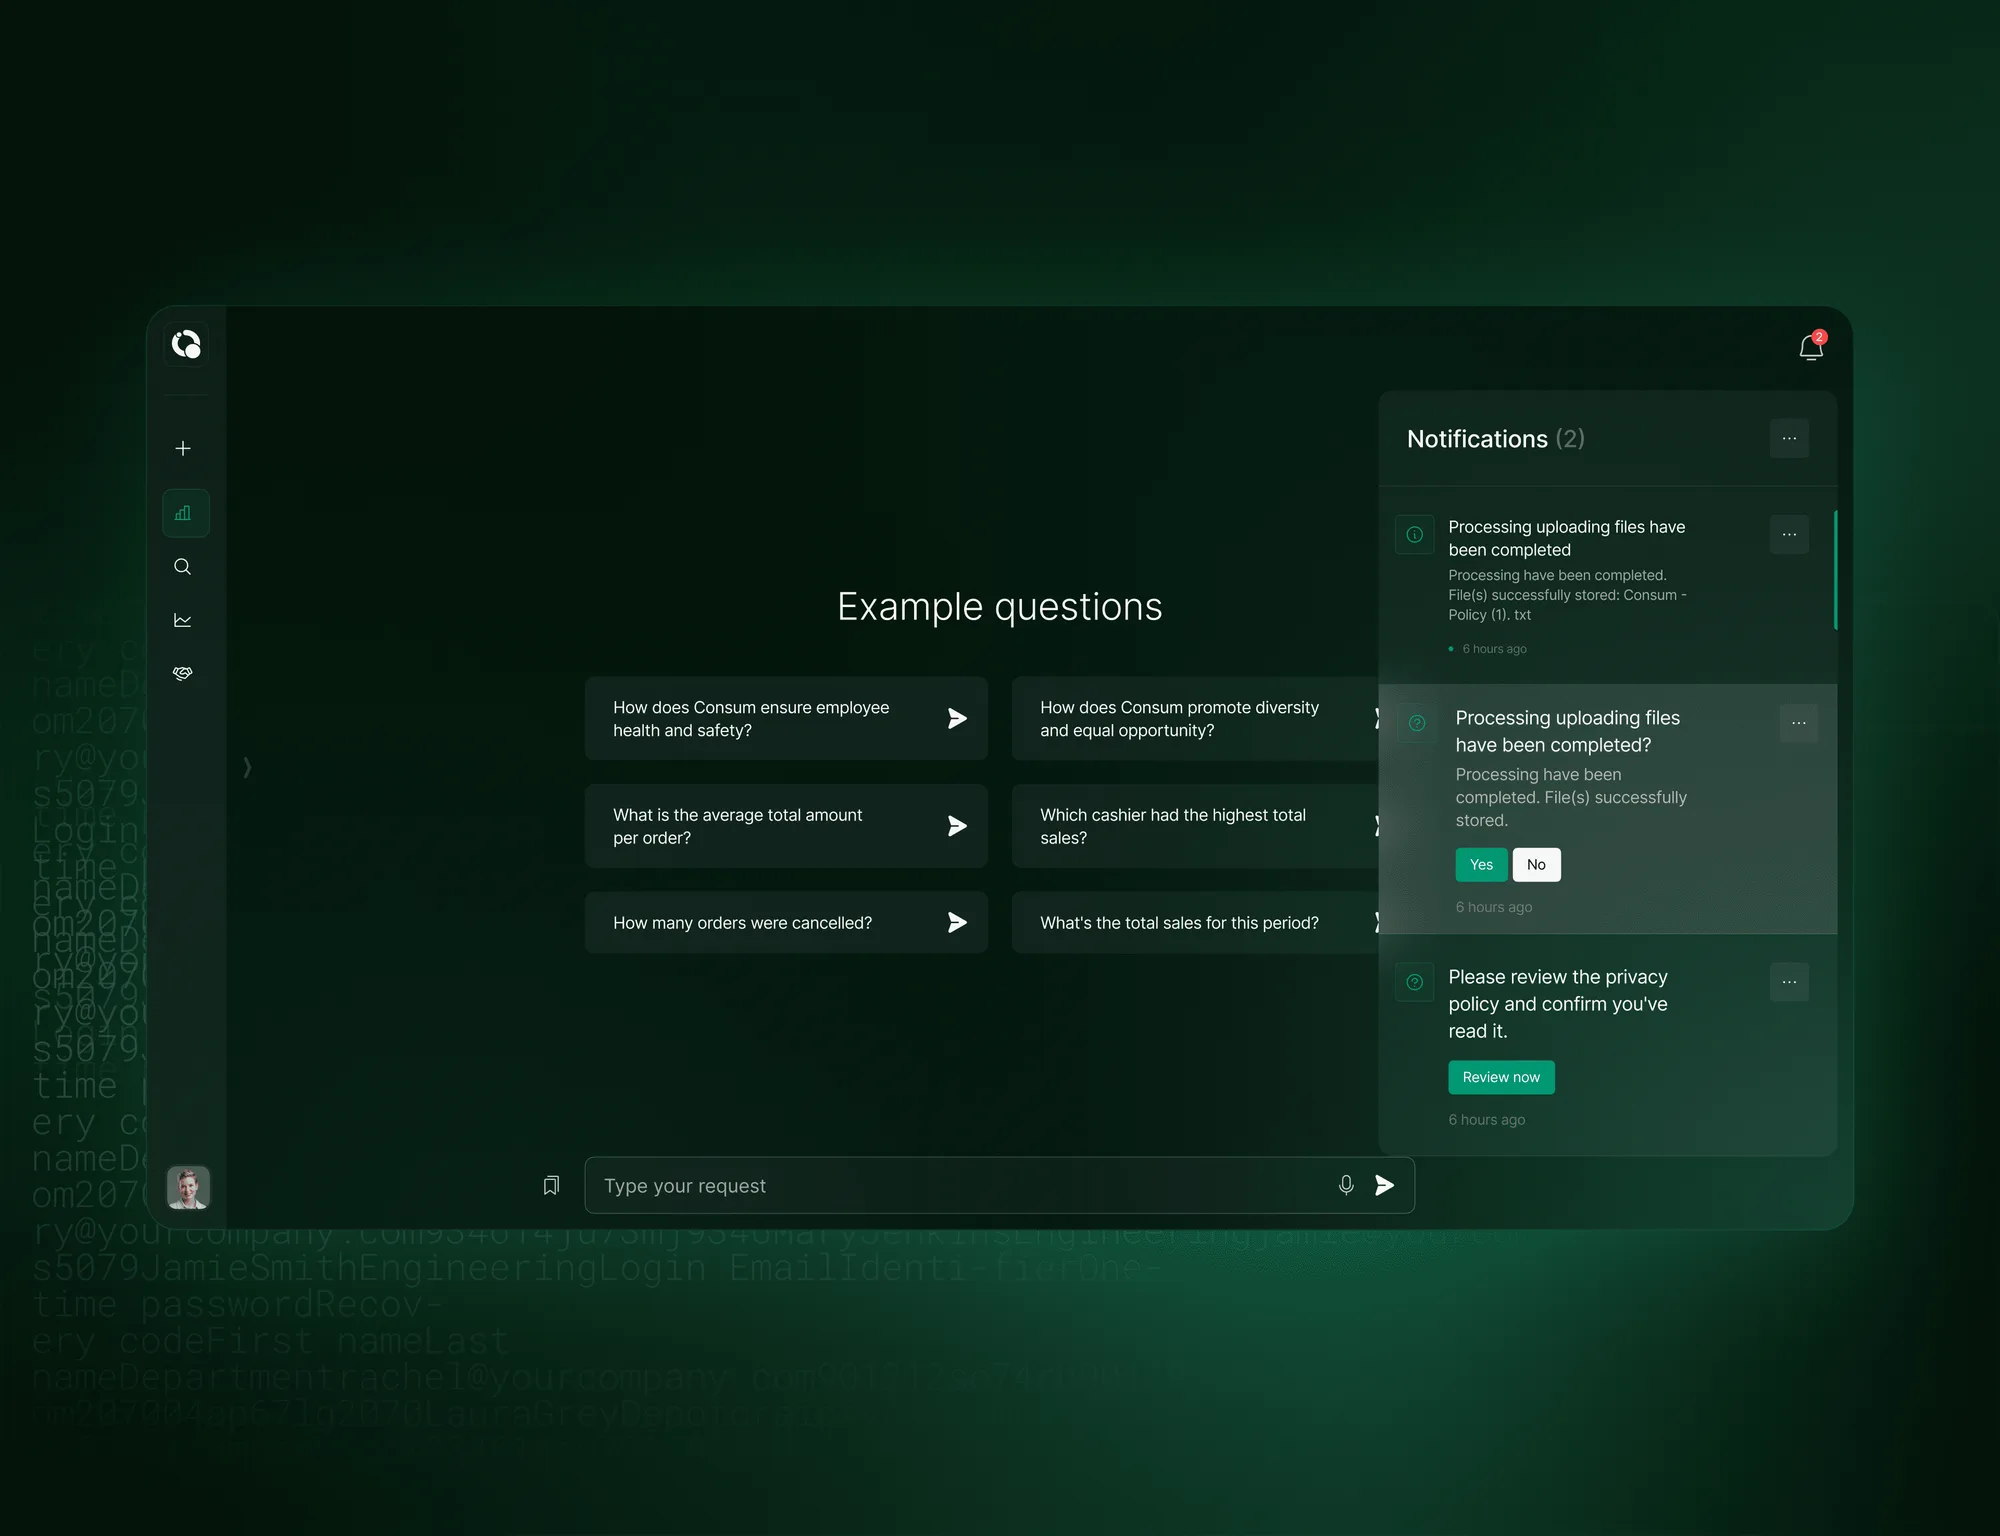2000x1536 pixels.
Task: Expand the sidebar with the chevron arrow
Action: pyautogui.click(x=247, y=767)
